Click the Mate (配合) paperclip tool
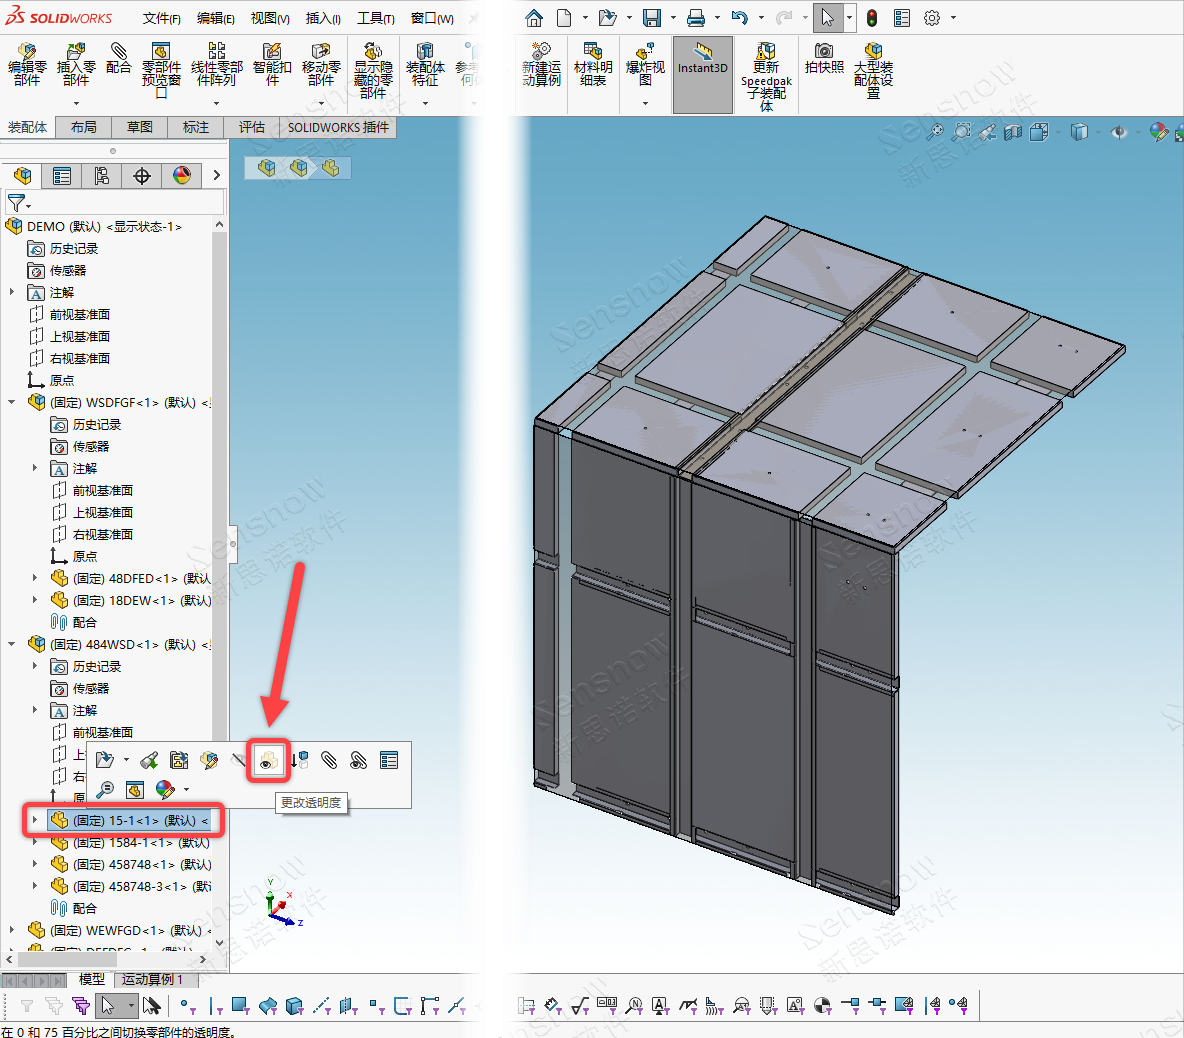This screenshot has width=1184, height=1038. point(118,58)
